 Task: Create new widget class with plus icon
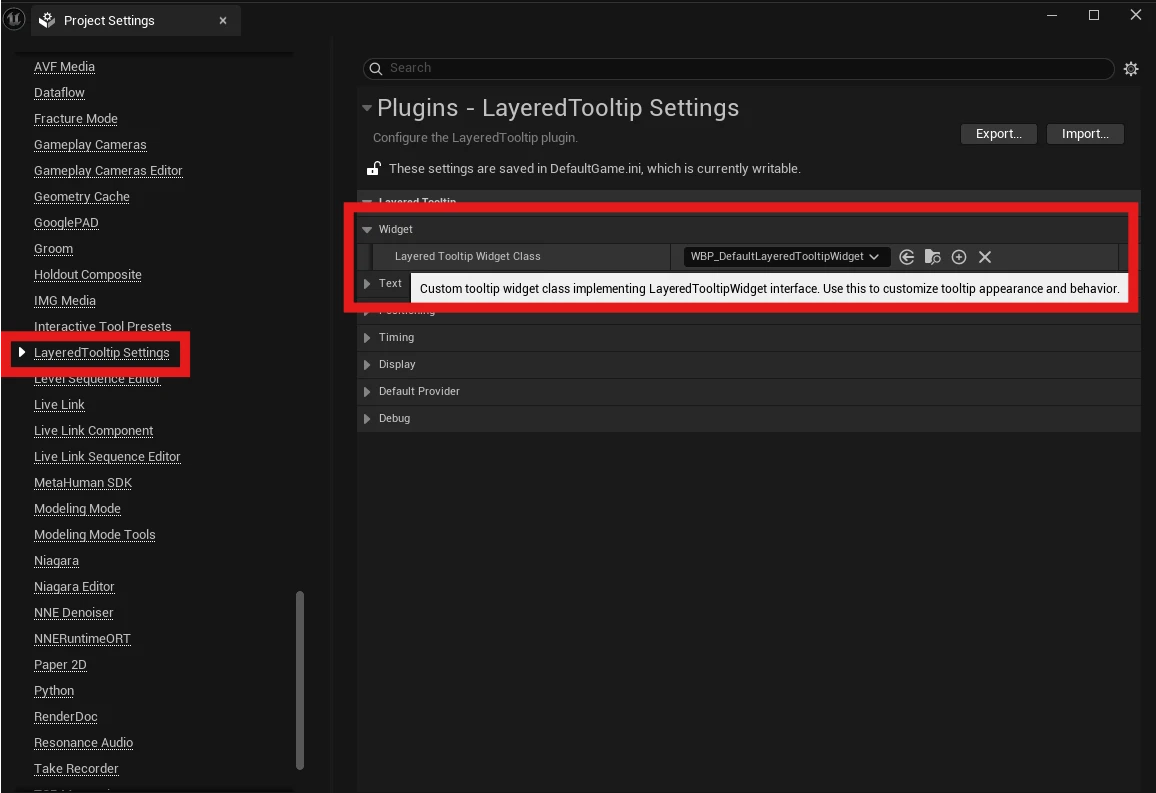pos(958,256)
